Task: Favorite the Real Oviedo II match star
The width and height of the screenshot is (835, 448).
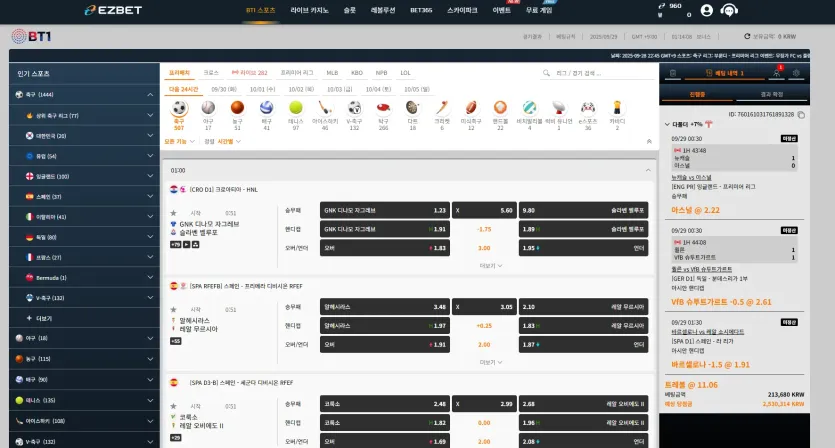Action: point(173,406)
